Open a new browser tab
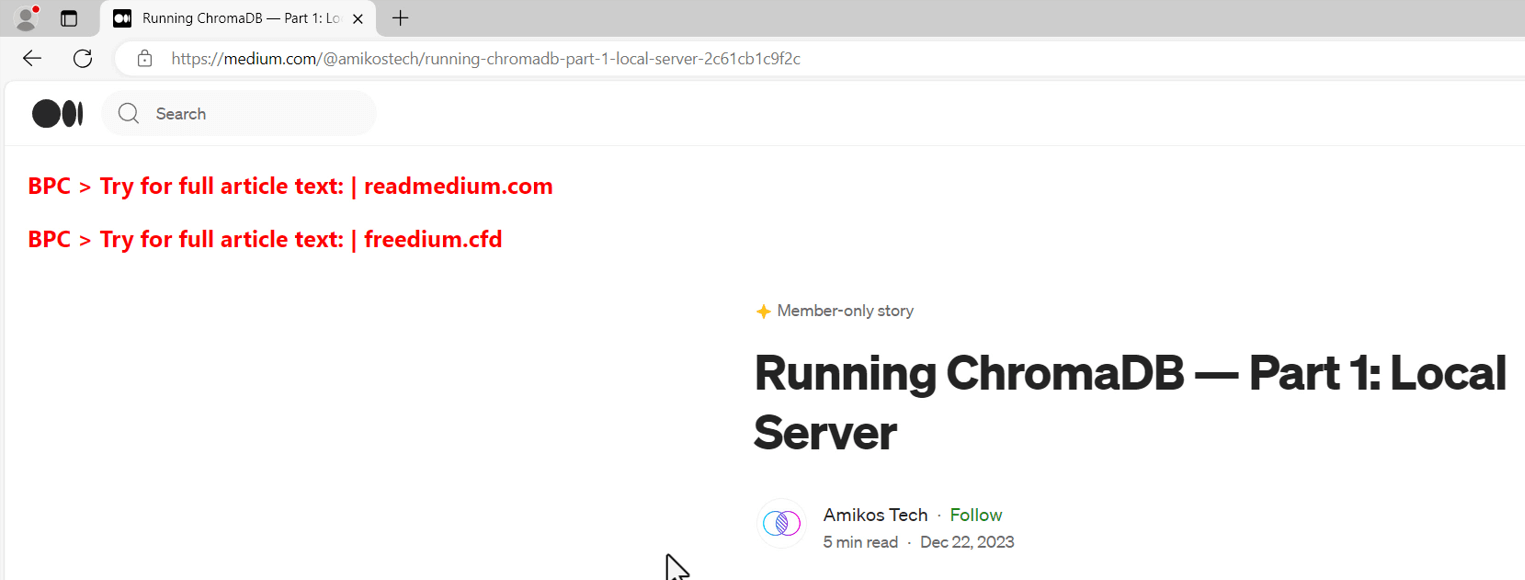This screenshot has width=1525, height=580. tap(400, 18)
